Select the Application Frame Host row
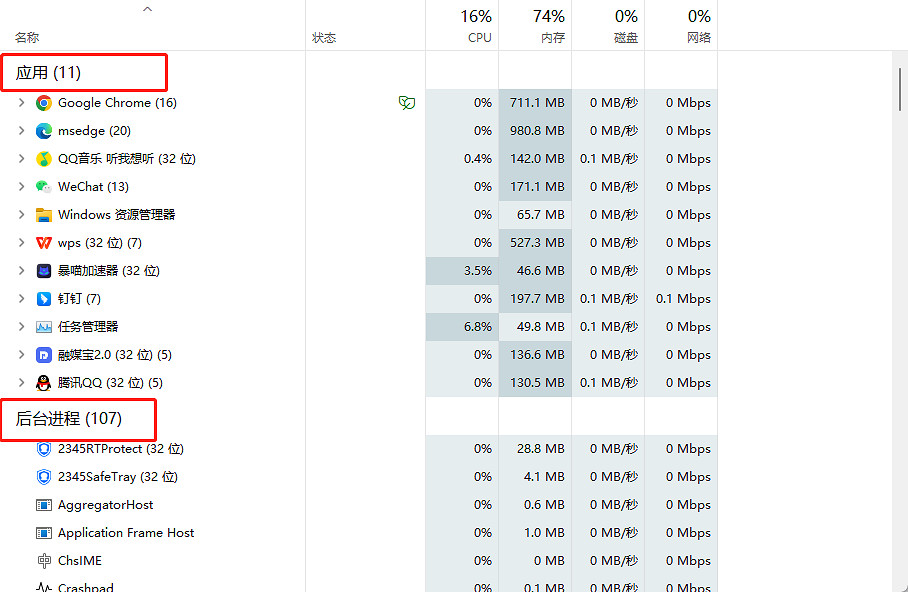 [x=126, y=533]
